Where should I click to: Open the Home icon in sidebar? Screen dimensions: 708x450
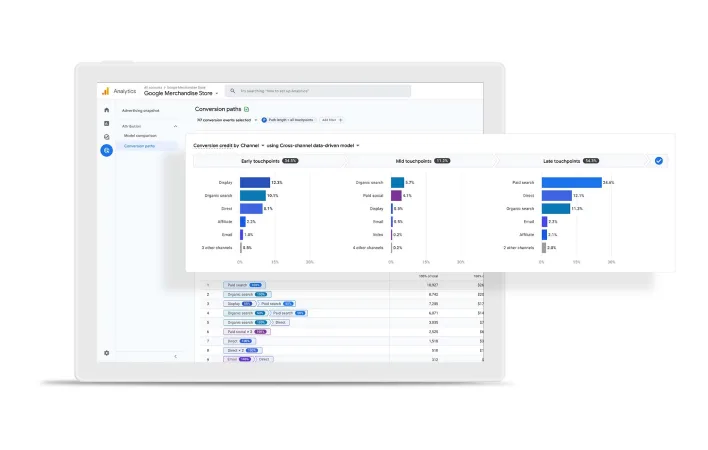point(107,110)
